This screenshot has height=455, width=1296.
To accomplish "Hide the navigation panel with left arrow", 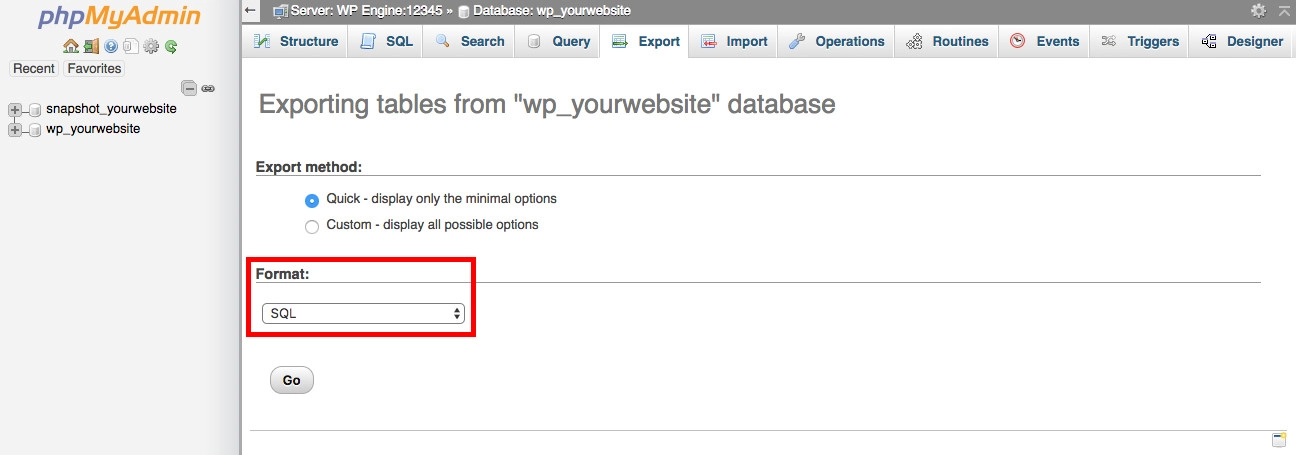I will coord(252,10).
